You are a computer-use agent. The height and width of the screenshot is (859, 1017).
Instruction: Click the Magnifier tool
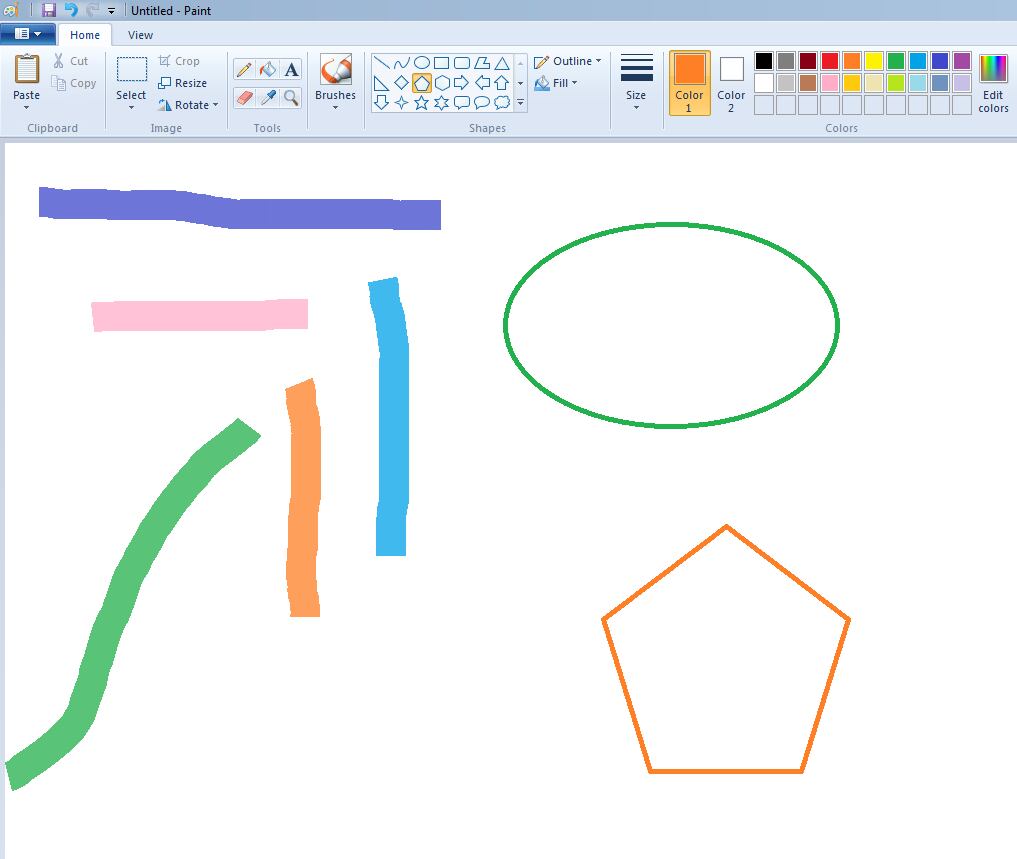click(291, 97)
